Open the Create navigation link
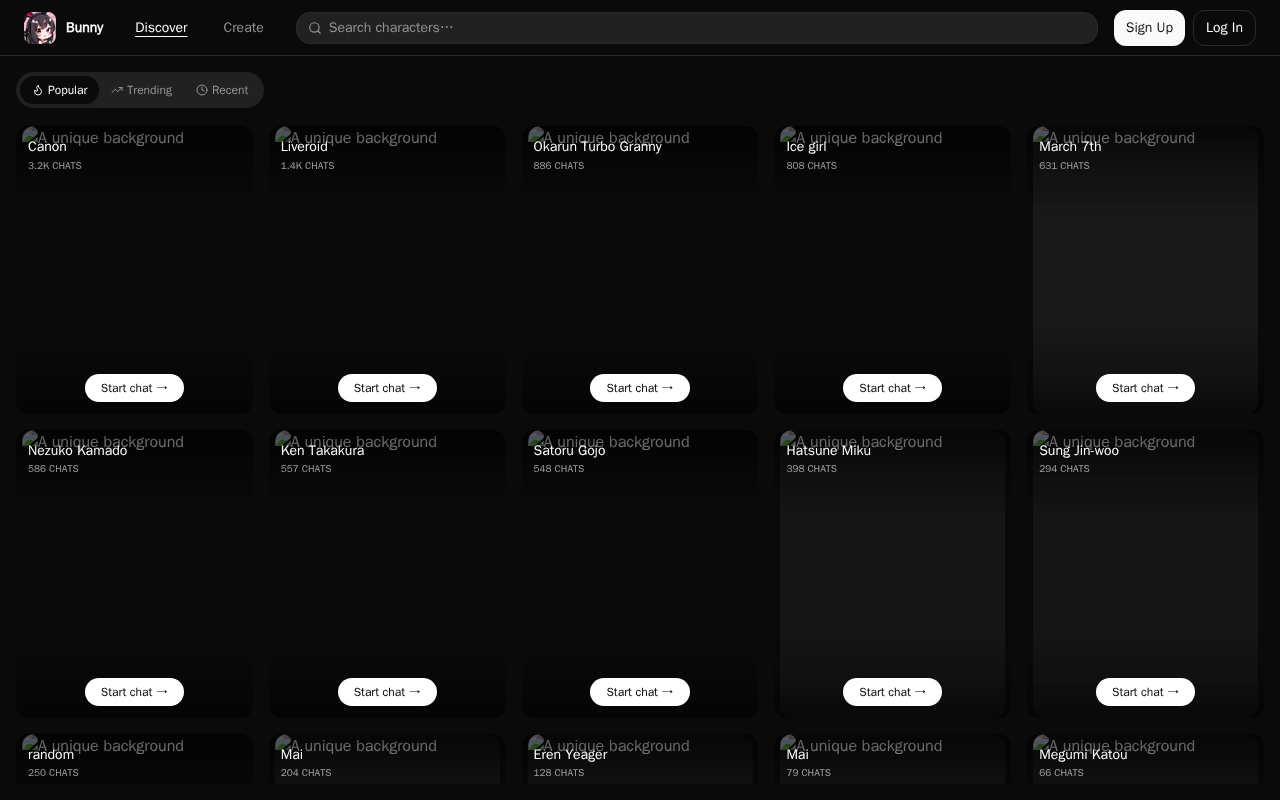This screenshot has width=1280, height=800. [x=243, y=28]
